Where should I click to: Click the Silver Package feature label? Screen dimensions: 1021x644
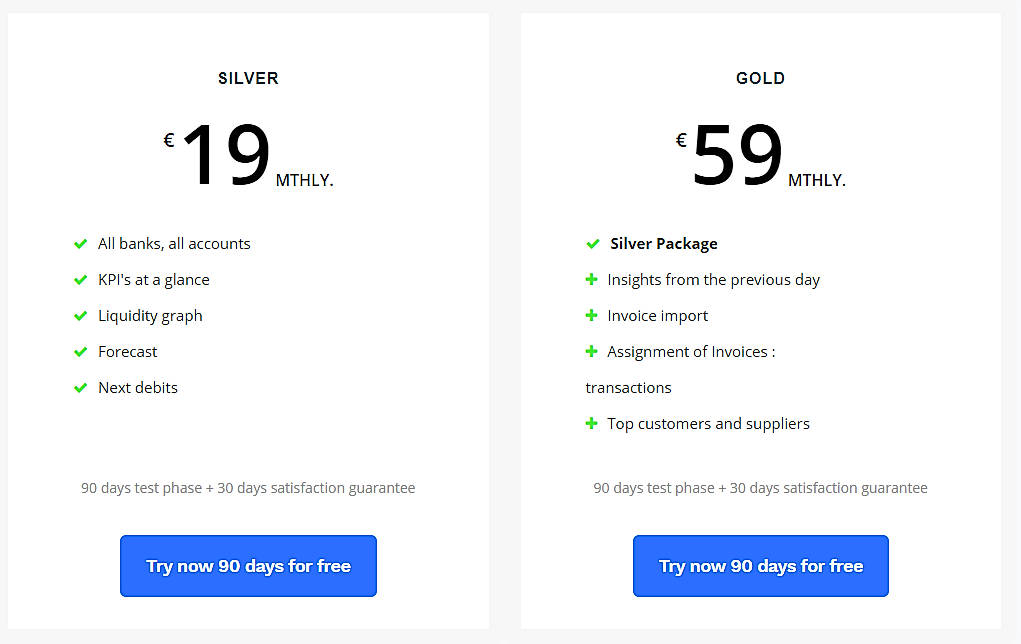click(664, 243)
